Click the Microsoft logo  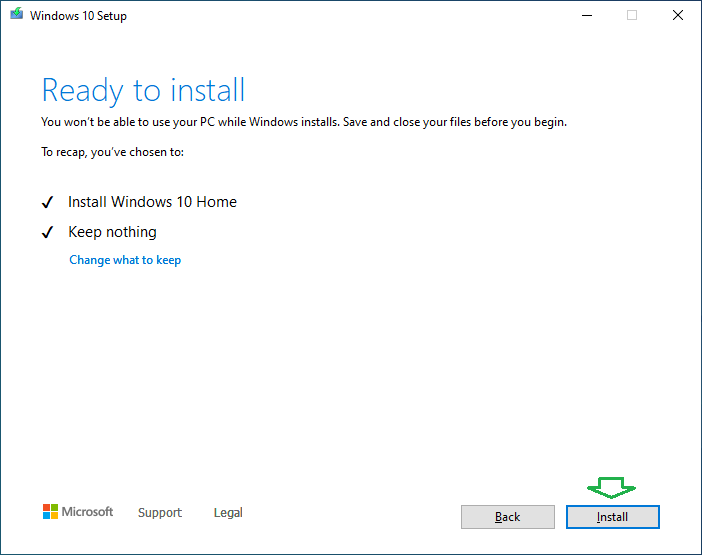coord(78,512)
